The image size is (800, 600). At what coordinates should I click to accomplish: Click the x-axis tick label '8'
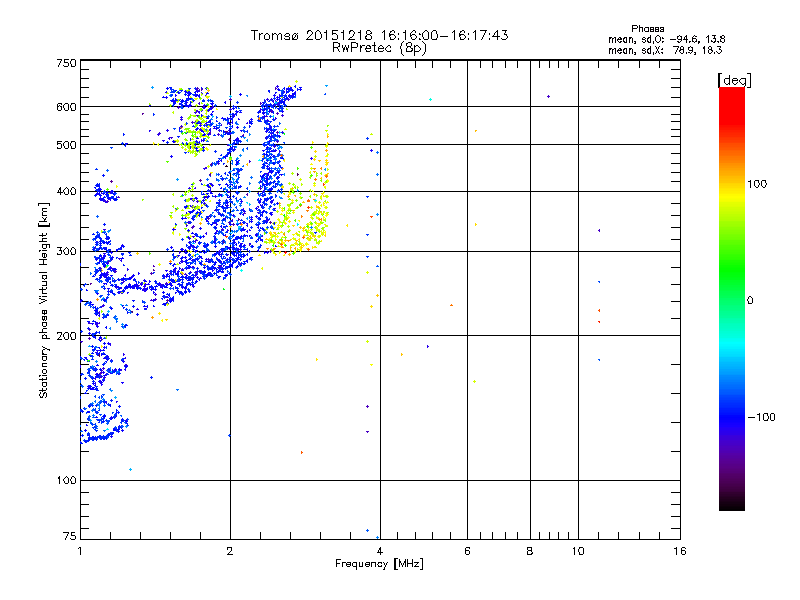[530, 551]
